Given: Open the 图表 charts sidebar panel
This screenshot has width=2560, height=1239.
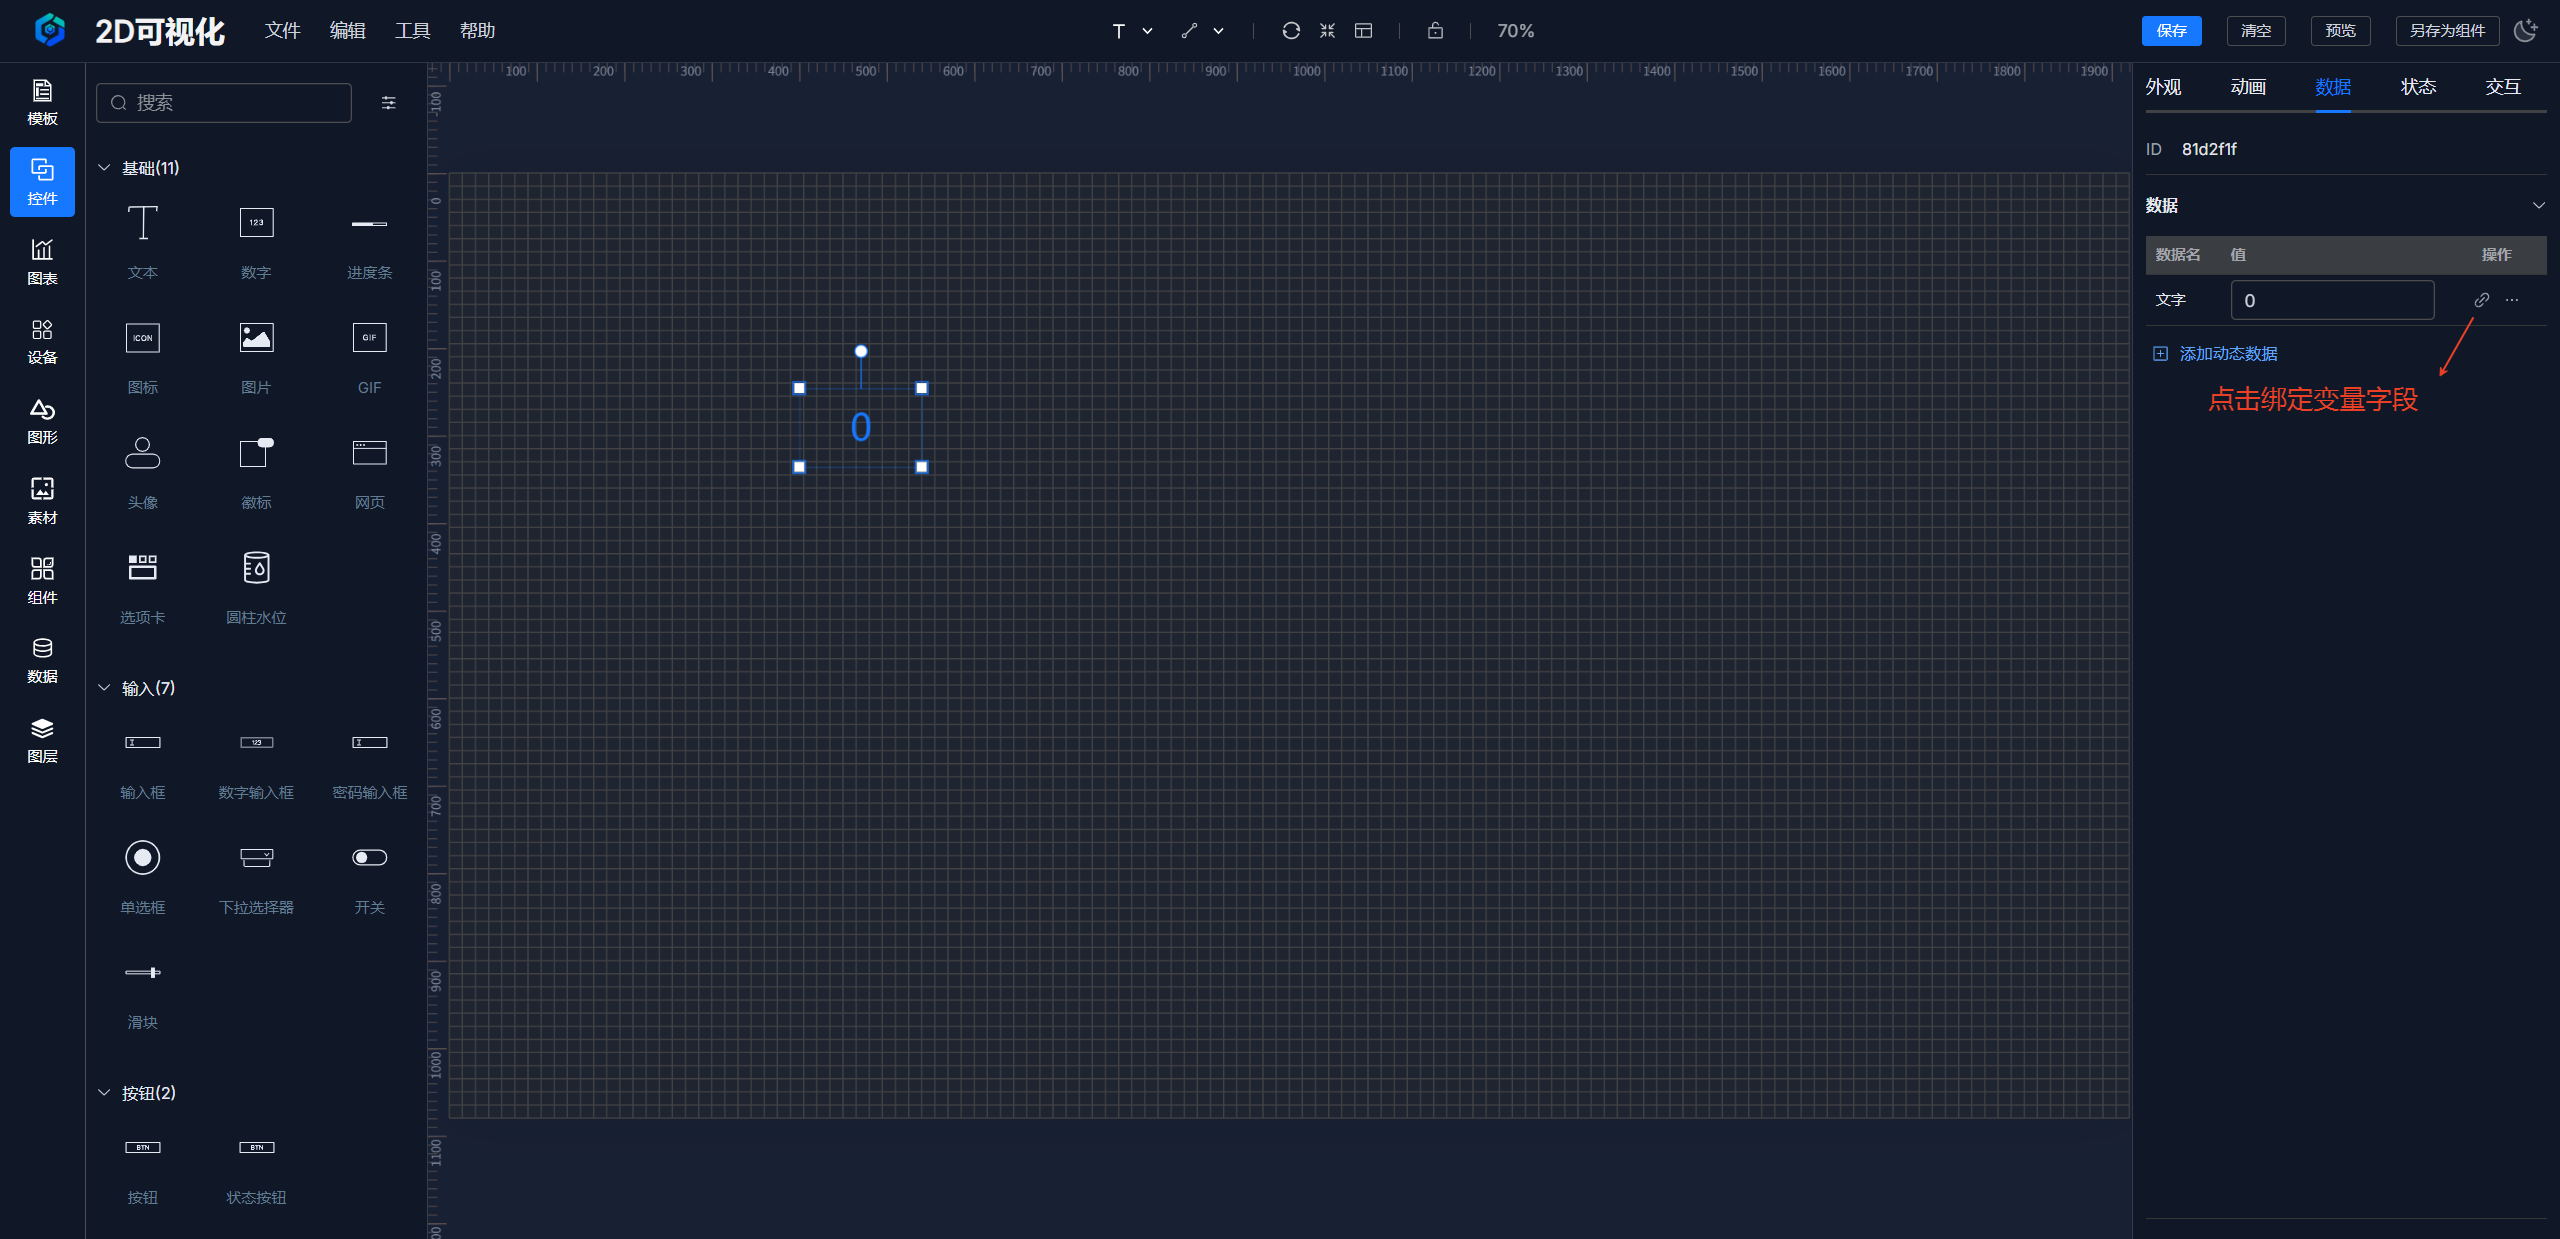Looking at the screenshot, I should pos(42,262).
